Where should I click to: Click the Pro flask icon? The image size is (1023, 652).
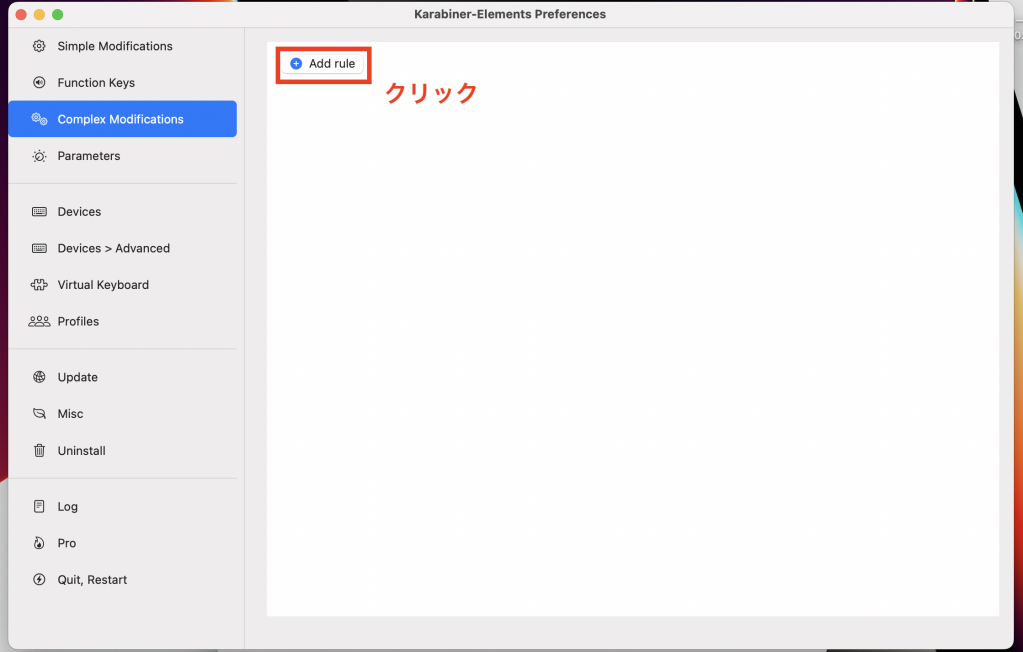(39, 543)
